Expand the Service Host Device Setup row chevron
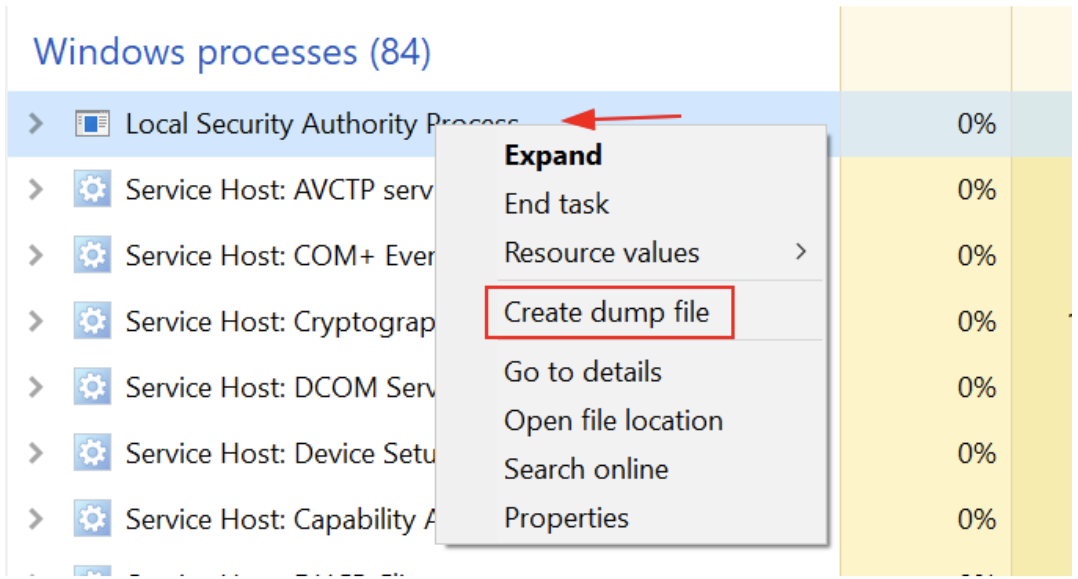The width and height of the screenshot is (1078, 579). (x=36, y=453)
